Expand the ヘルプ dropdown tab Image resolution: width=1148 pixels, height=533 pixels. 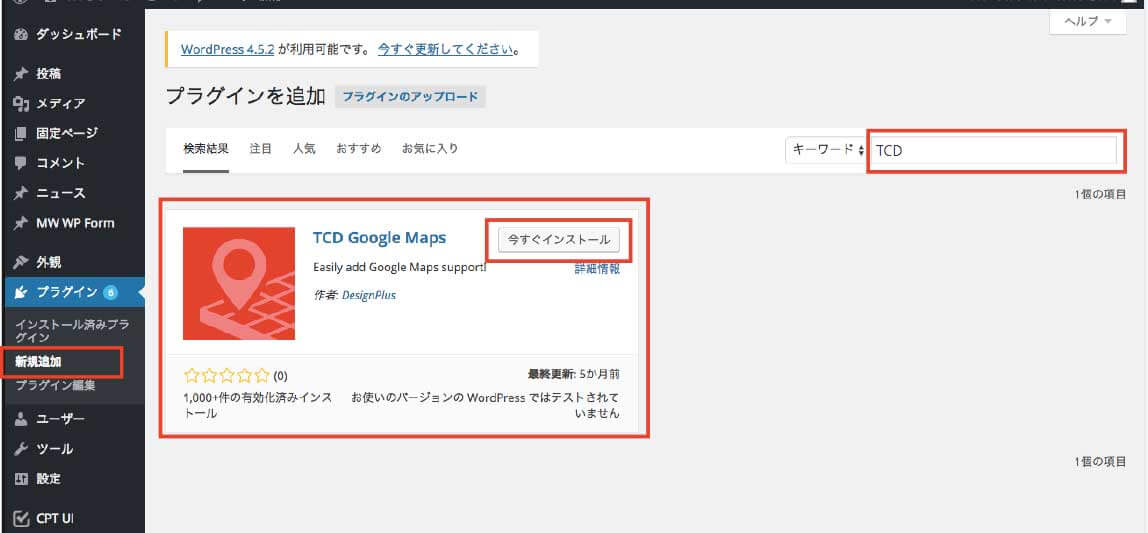click(1088, 22)
